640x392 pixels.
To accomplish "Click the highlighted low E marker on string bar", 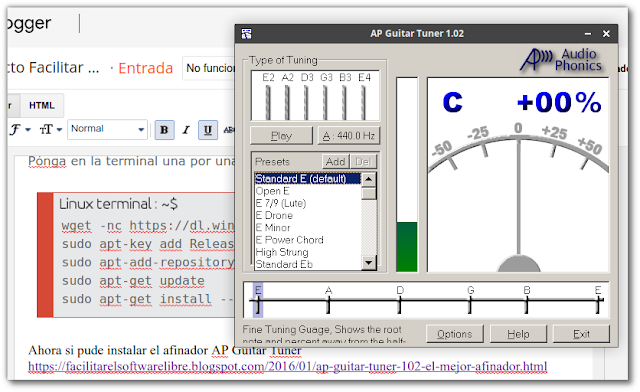I will tap(258, 300).
